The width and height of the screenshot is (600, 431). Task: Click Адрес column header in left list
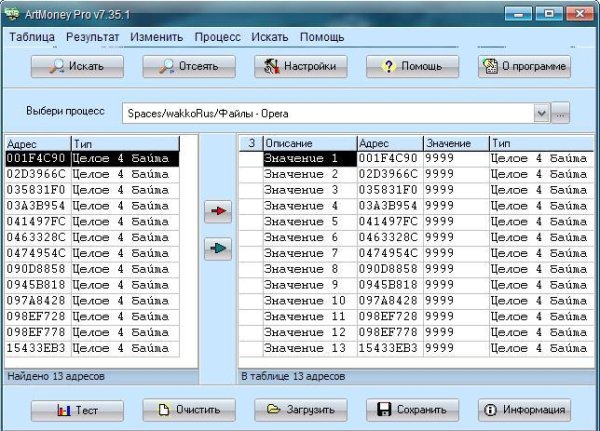click(x=38, y=144)
